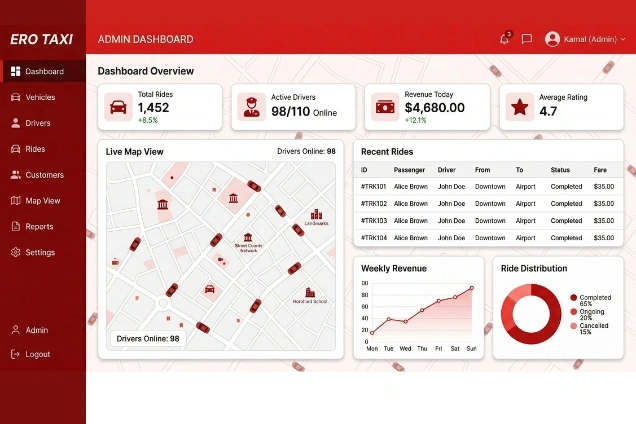
Task: Open the chat messages icon
Action: pyautogui.click(x=526, y=39)
